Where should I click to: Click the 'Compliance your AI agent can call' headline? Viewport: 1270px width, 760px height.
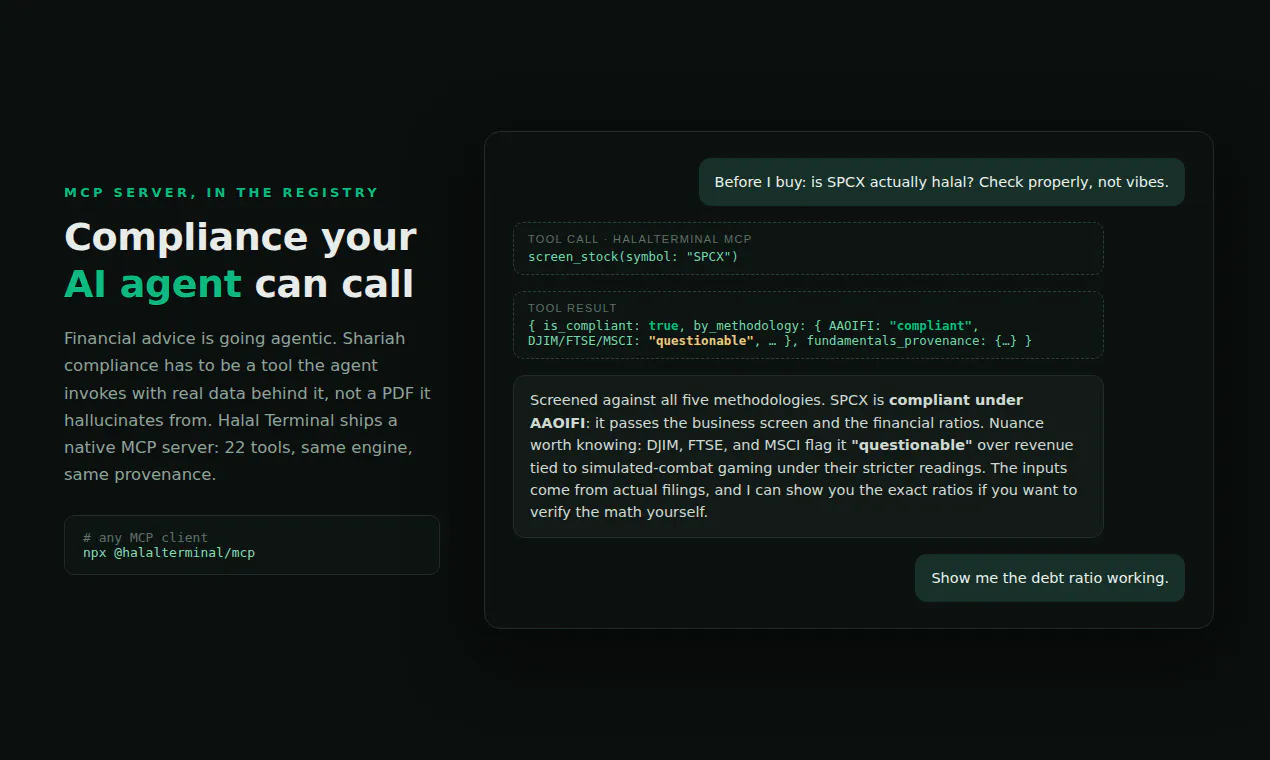point(240,261)
